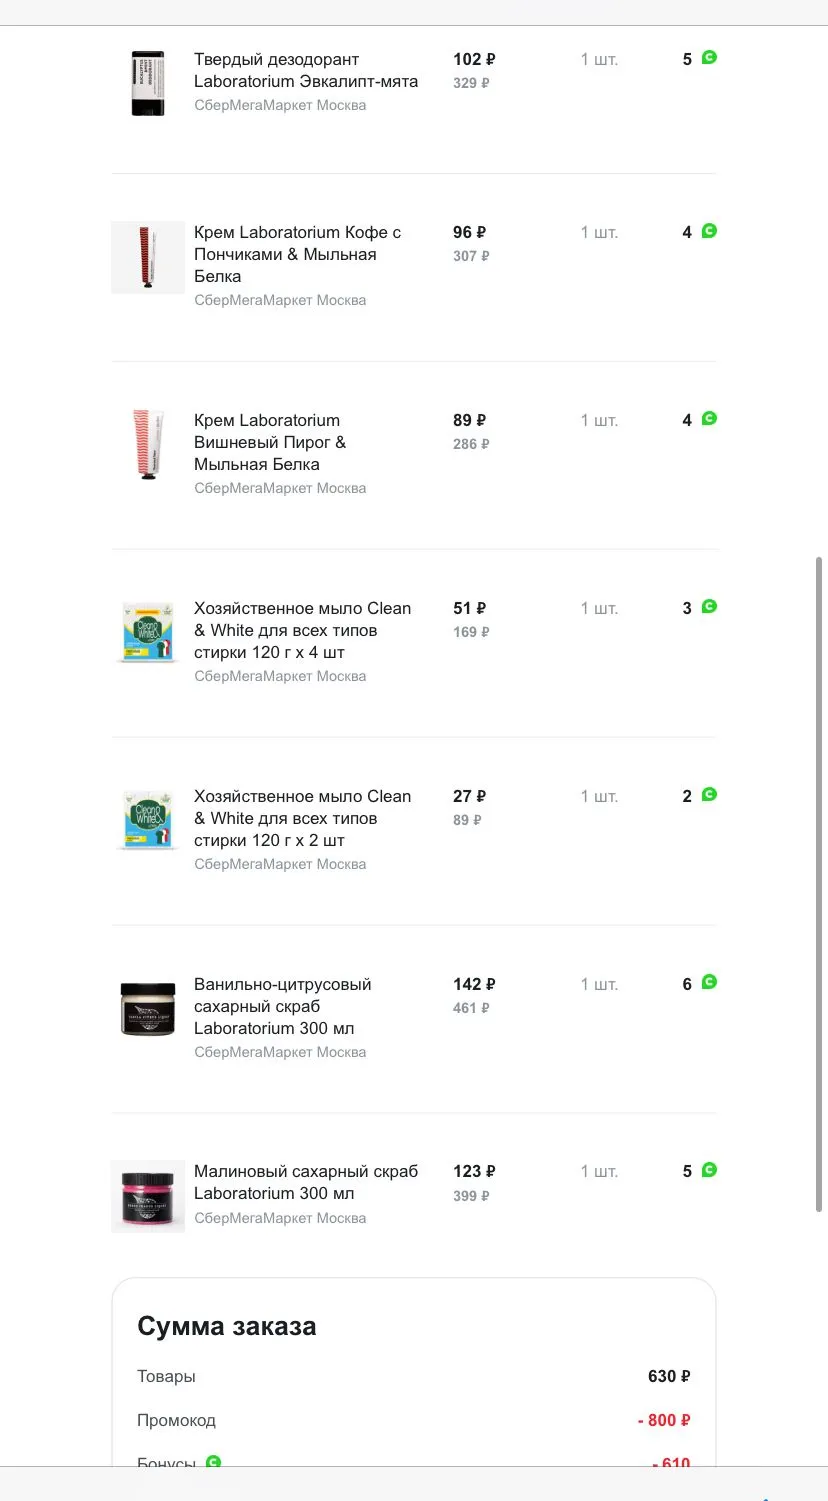Click green bonus icon on Кофе с Пончиками row
Screen dimensions: 828x1501
coord(709,231)
